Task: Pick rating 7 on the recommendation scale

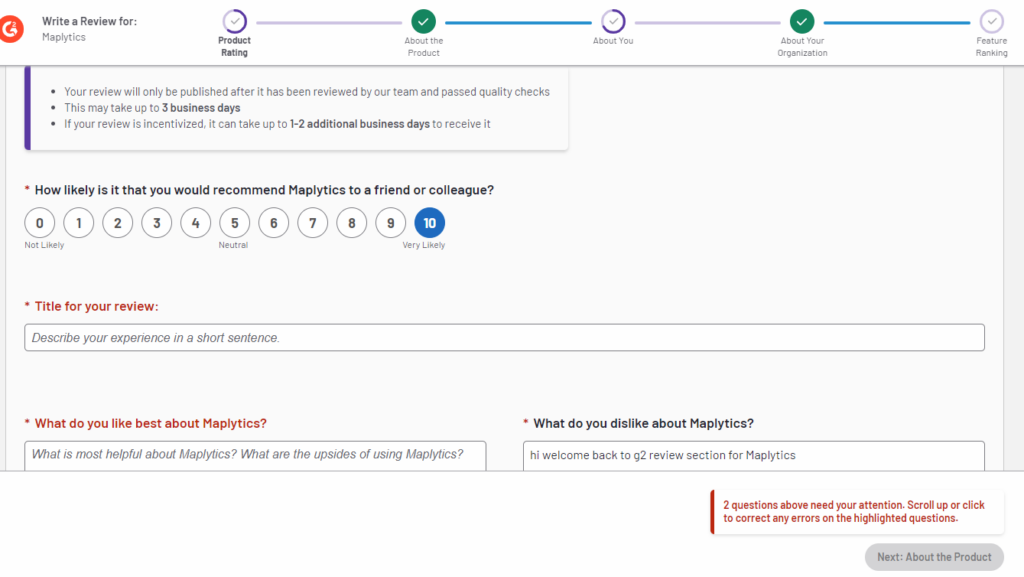Action: 312,222
